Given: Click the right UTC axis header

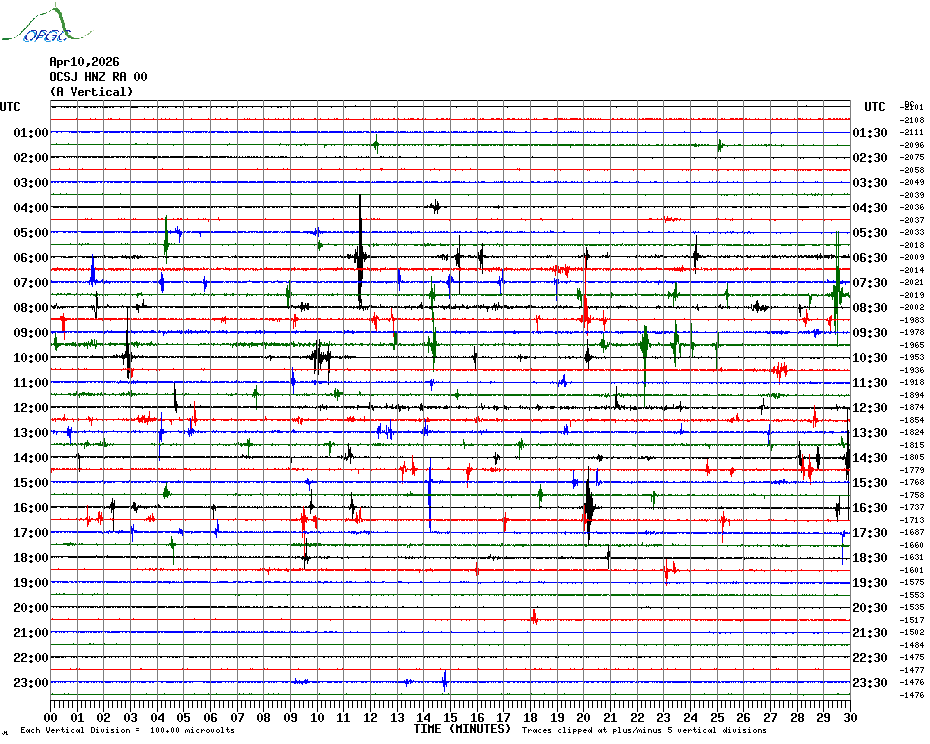Looking at the screenshot, I should [x=874, y=107].
